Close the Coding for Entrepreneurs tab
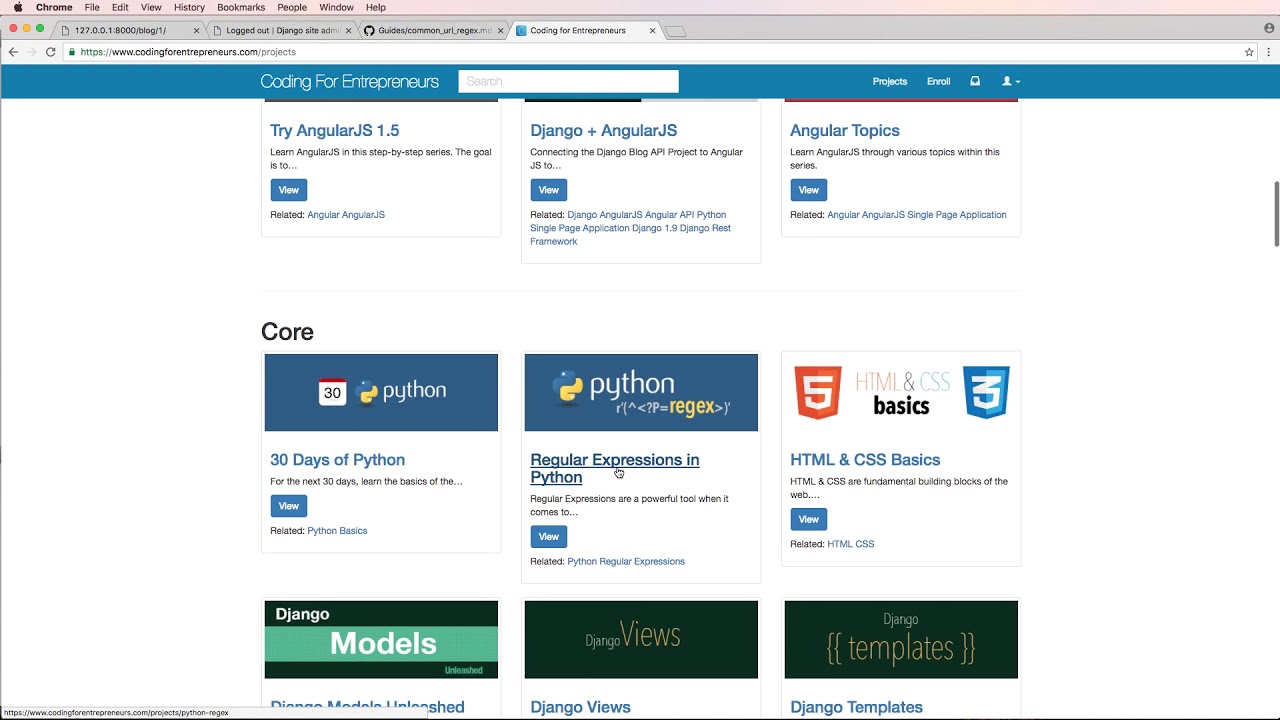Screen dimensions: 1280x720 653,31
